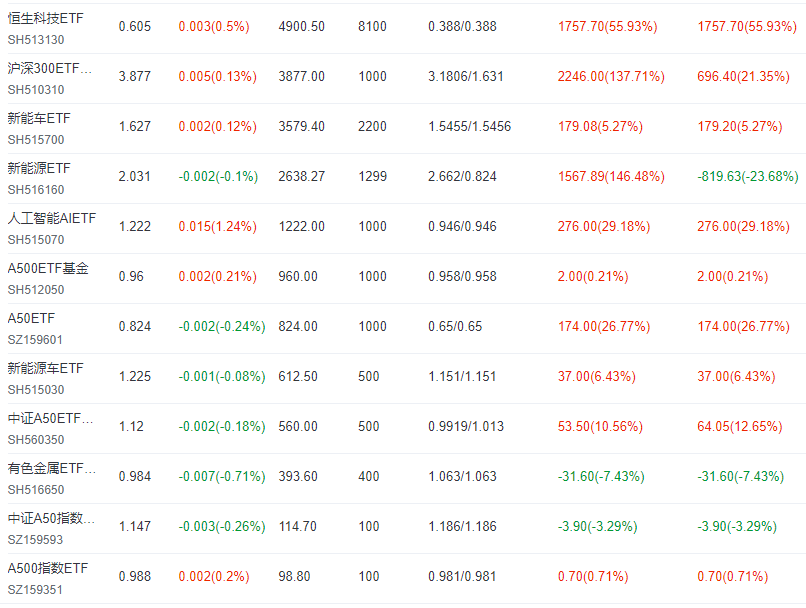Image resolution: width=806 pixels, height=608 pixels.
Task: Click market value 4900.50
Action: [301, 26]
